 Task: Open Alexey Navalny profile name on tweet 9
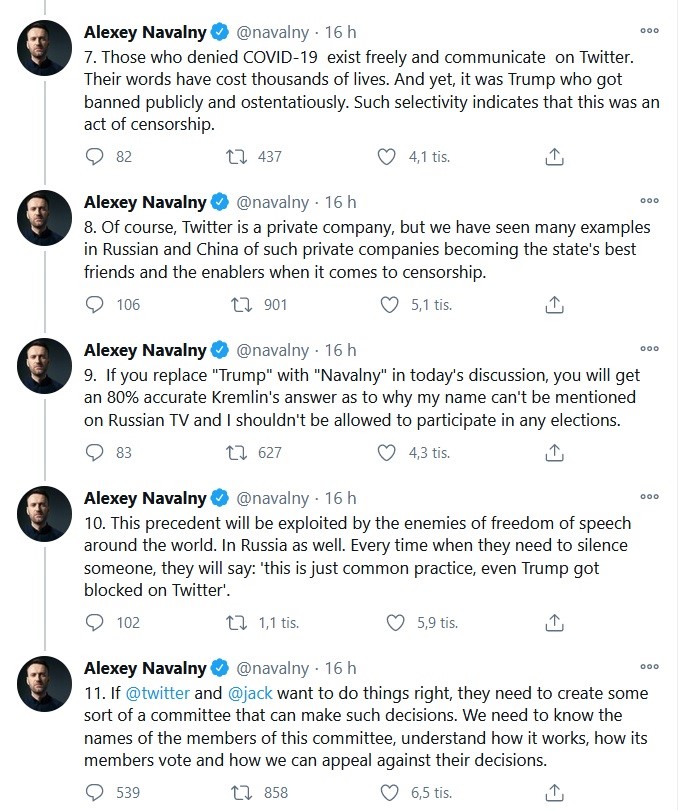(145, 350)
